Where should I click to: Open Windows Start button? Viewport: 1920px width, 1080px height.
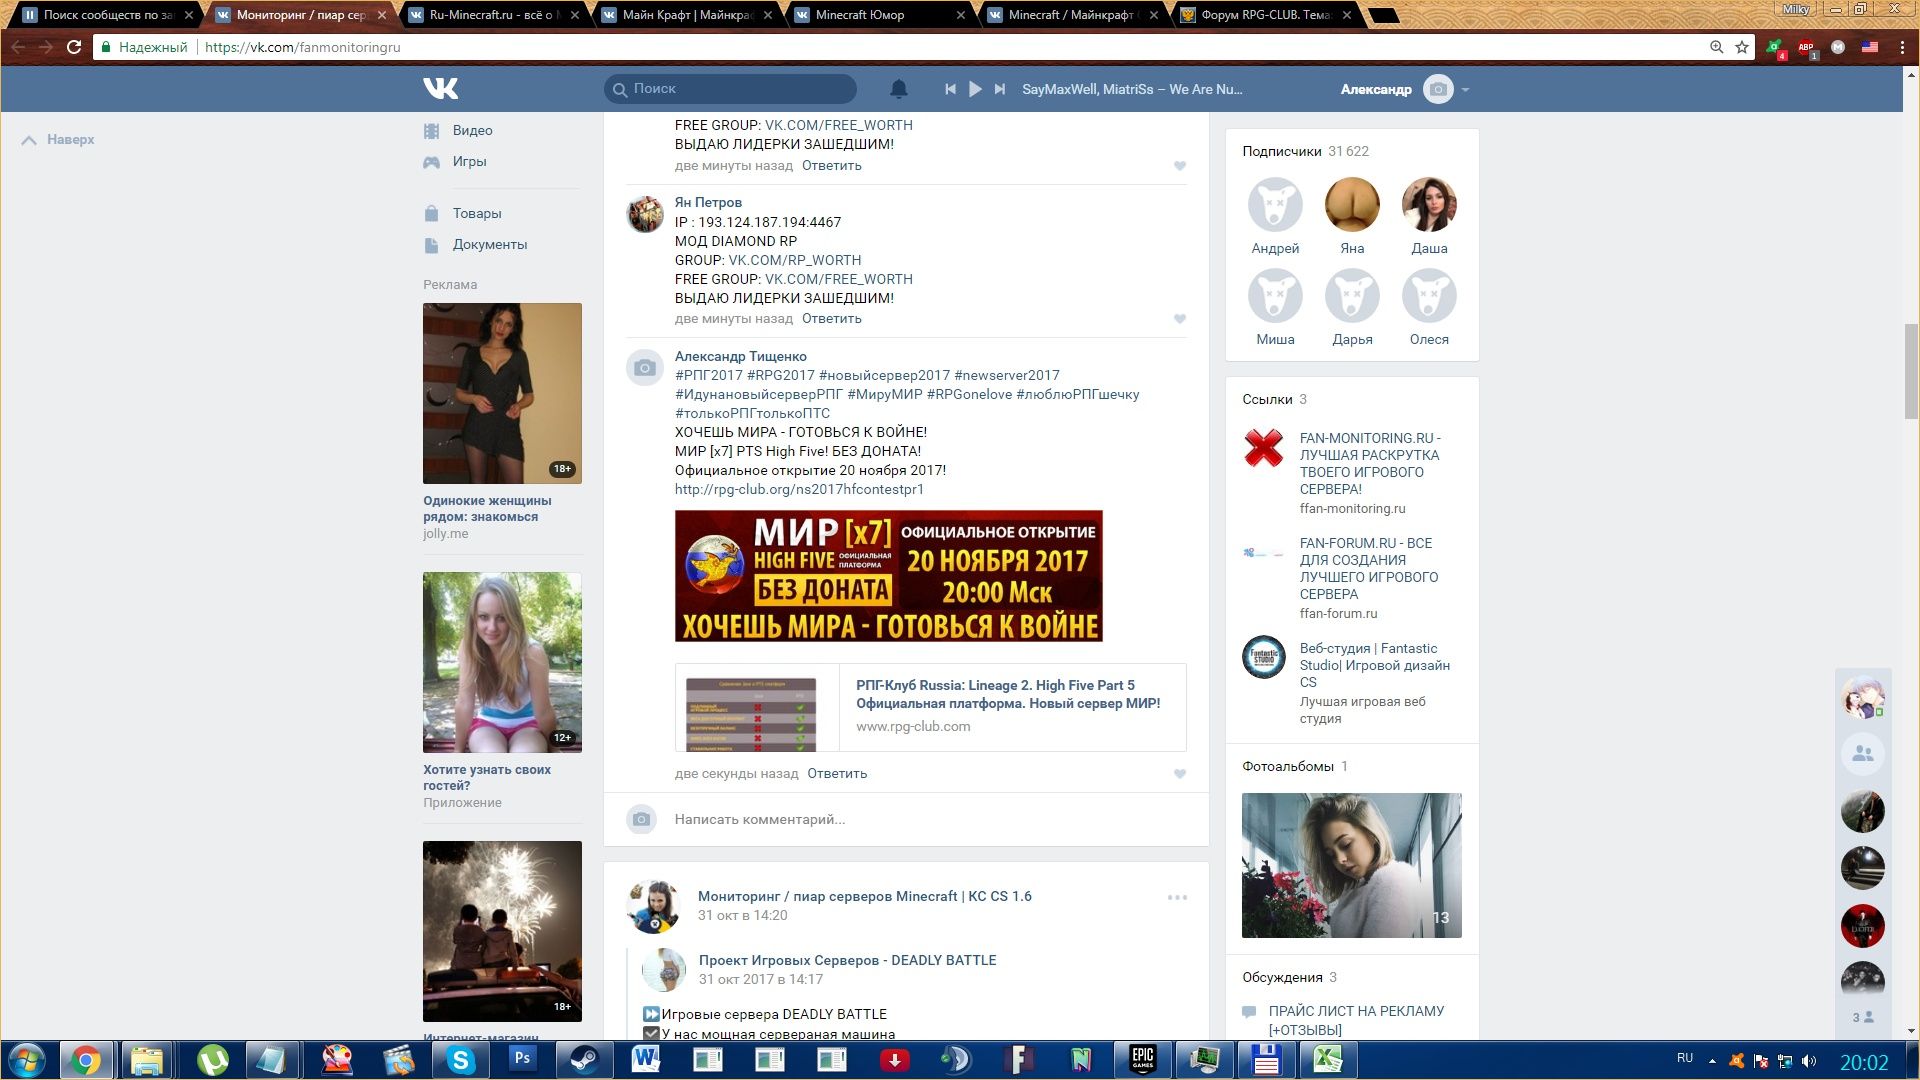point(27,1060)
